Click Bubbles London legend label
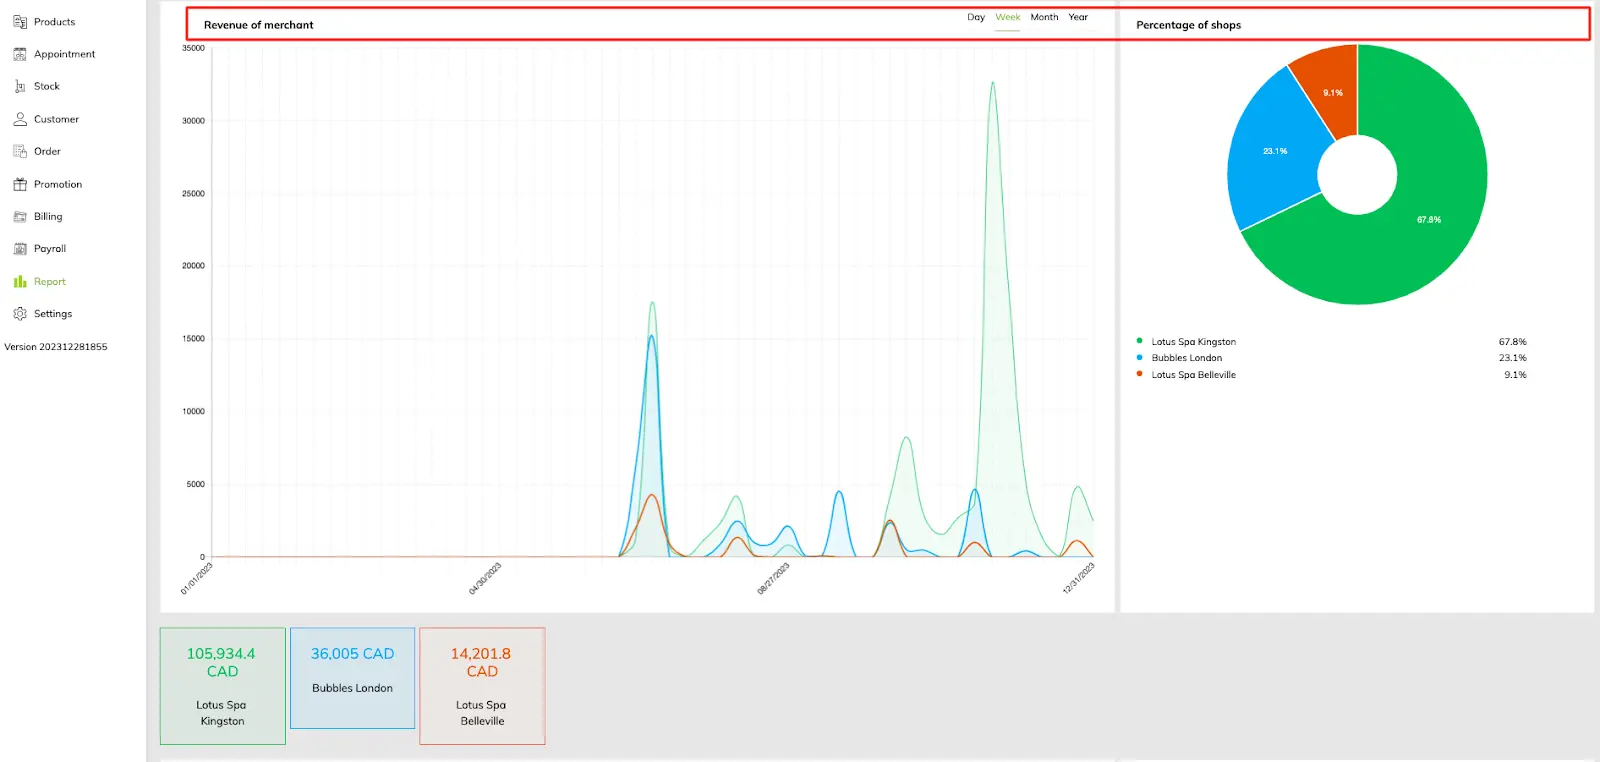This screenshot has height=762, width=1600. [1186, 358]
